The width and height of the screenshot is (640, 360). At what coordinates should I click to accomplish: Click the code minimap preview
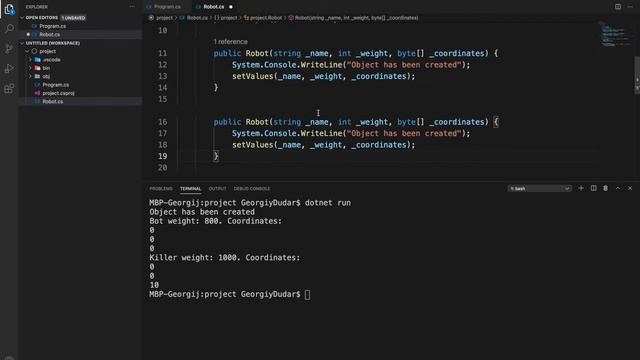coord(616,36)
